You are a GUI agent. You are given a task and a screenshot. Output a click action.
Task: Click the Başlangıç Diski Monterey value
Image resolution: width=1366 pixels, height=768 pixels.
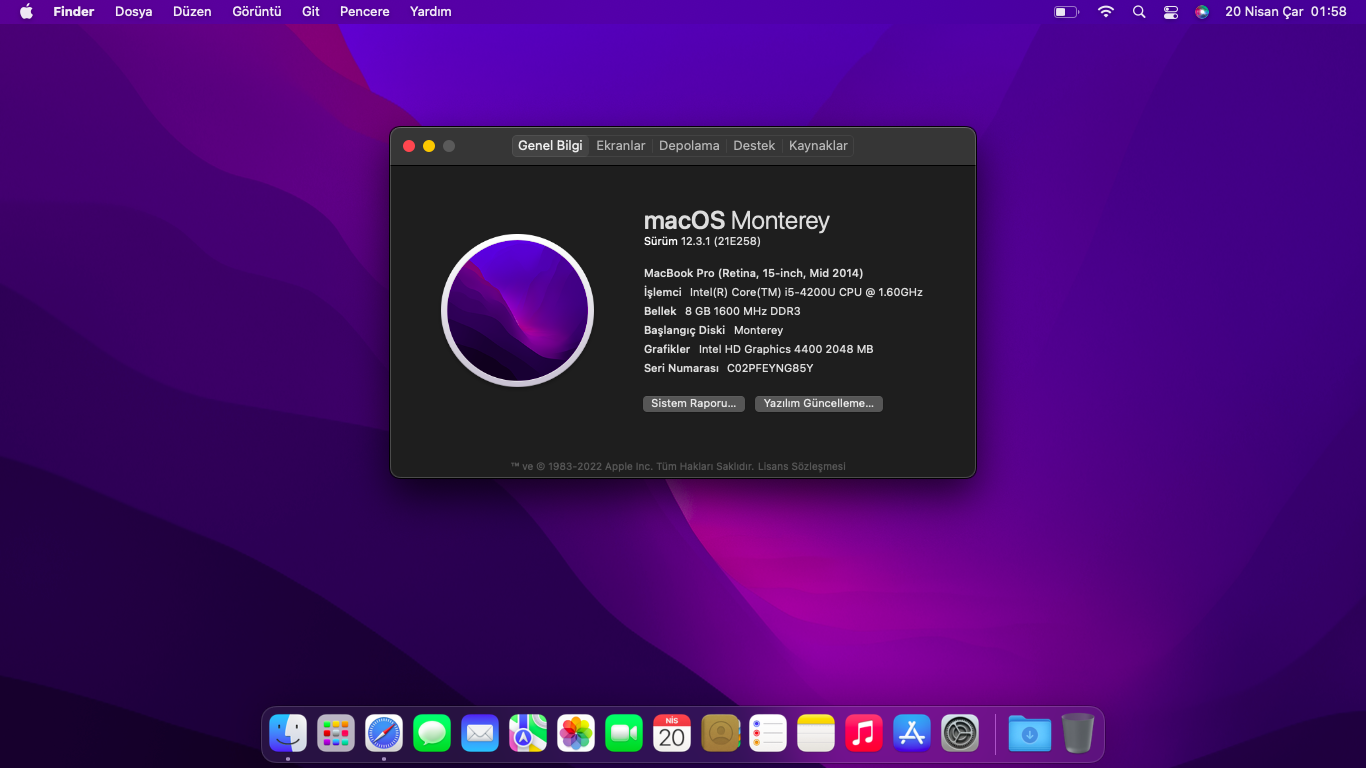[758, 330]
